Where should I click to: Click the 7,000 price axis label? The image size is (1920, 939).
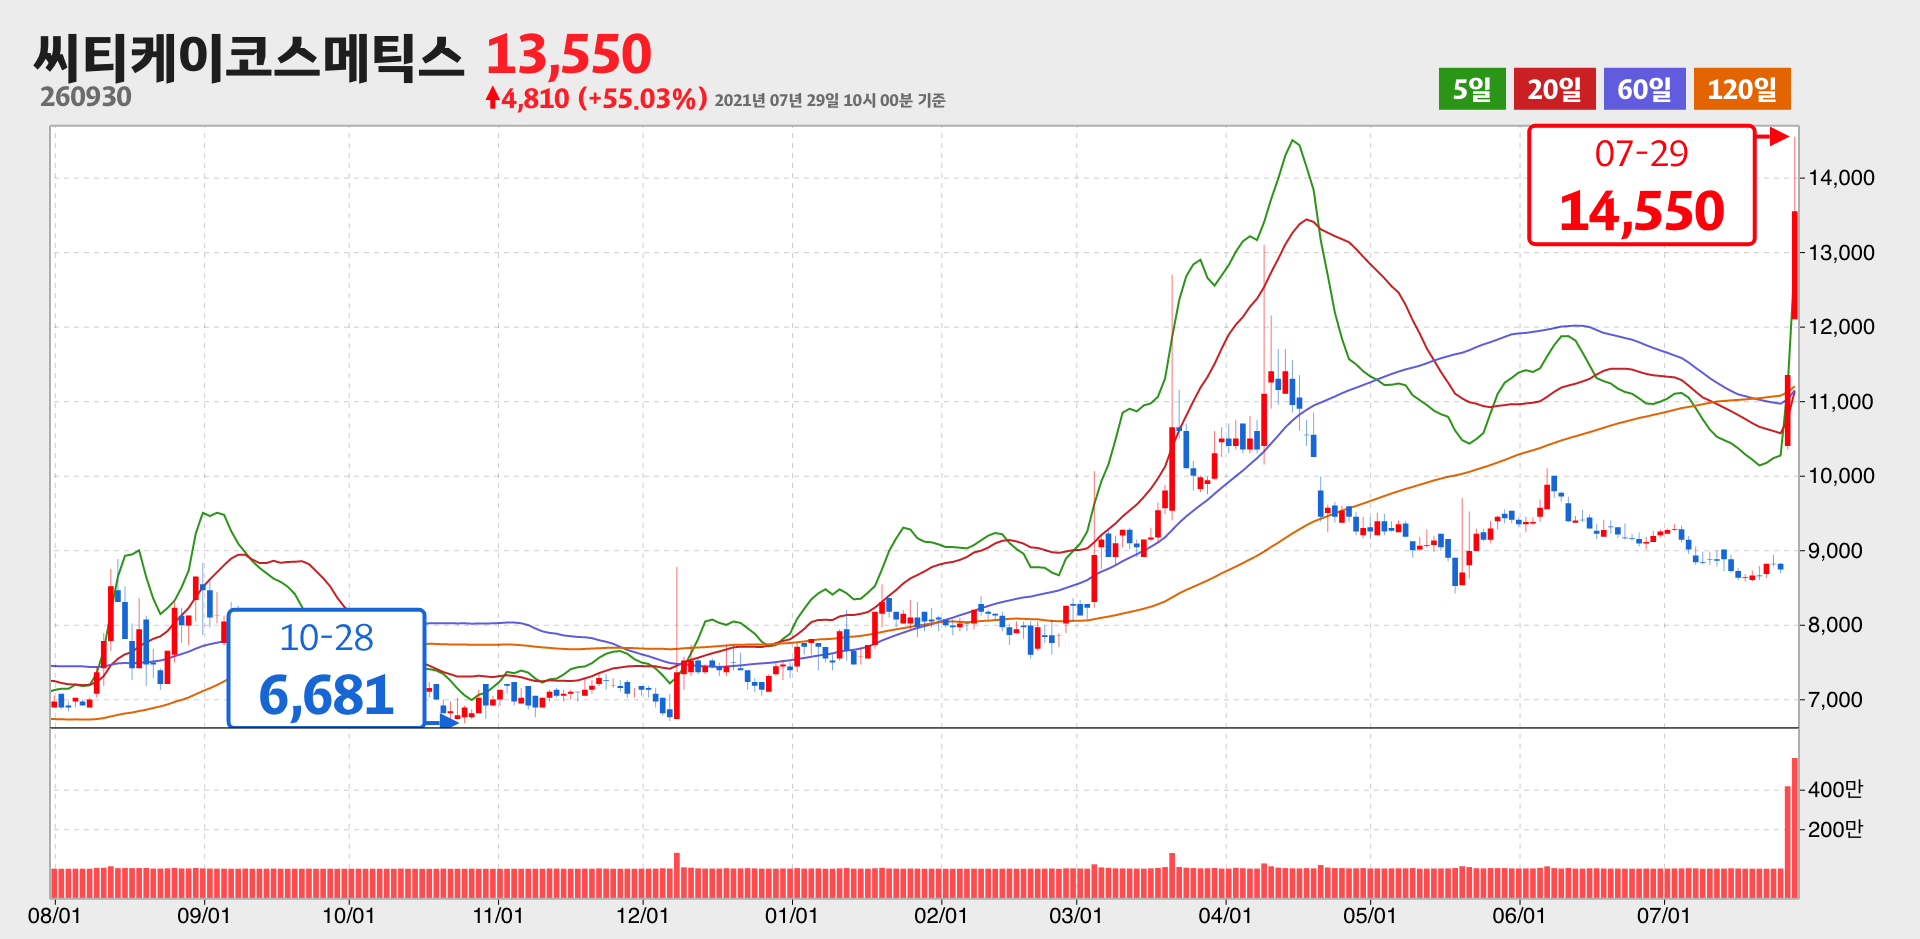pos(1835,700)
